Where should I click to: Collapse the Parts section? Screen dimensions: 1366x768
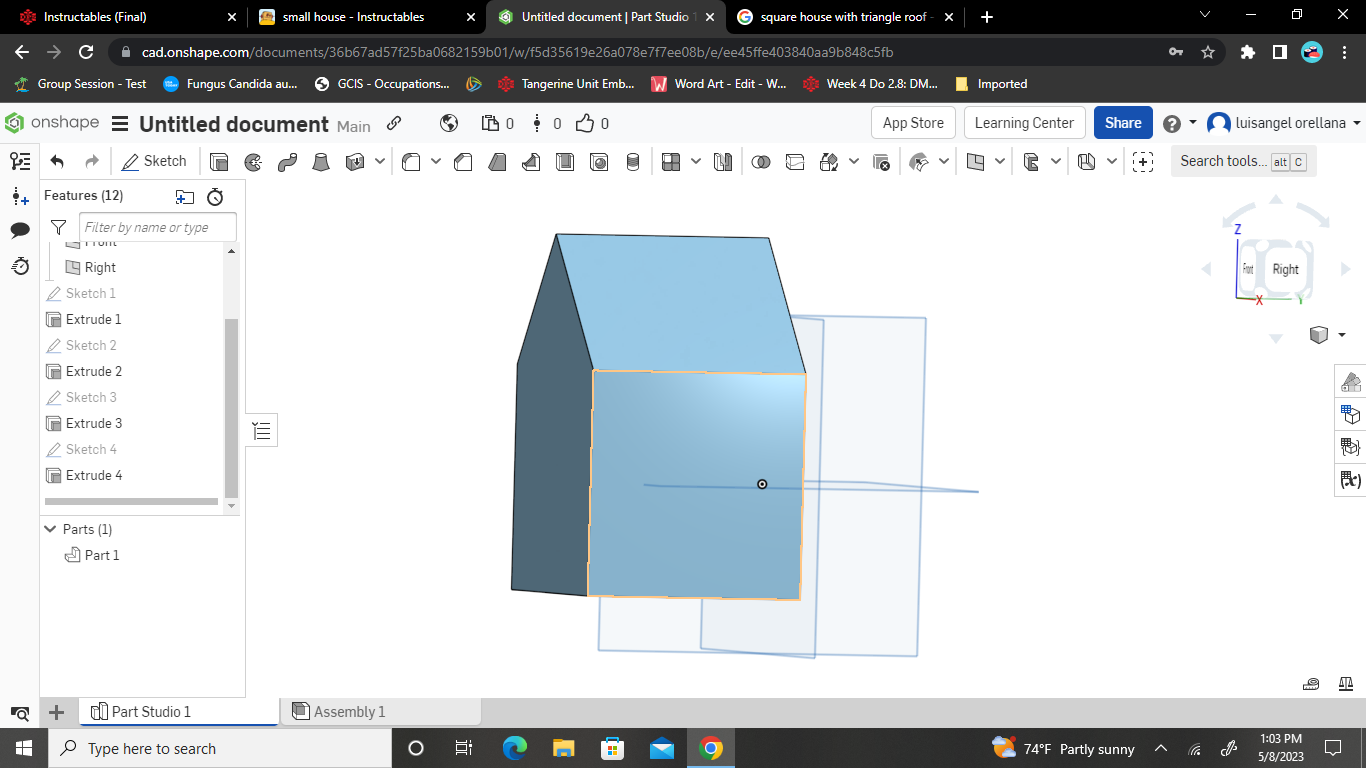point(50,529)
